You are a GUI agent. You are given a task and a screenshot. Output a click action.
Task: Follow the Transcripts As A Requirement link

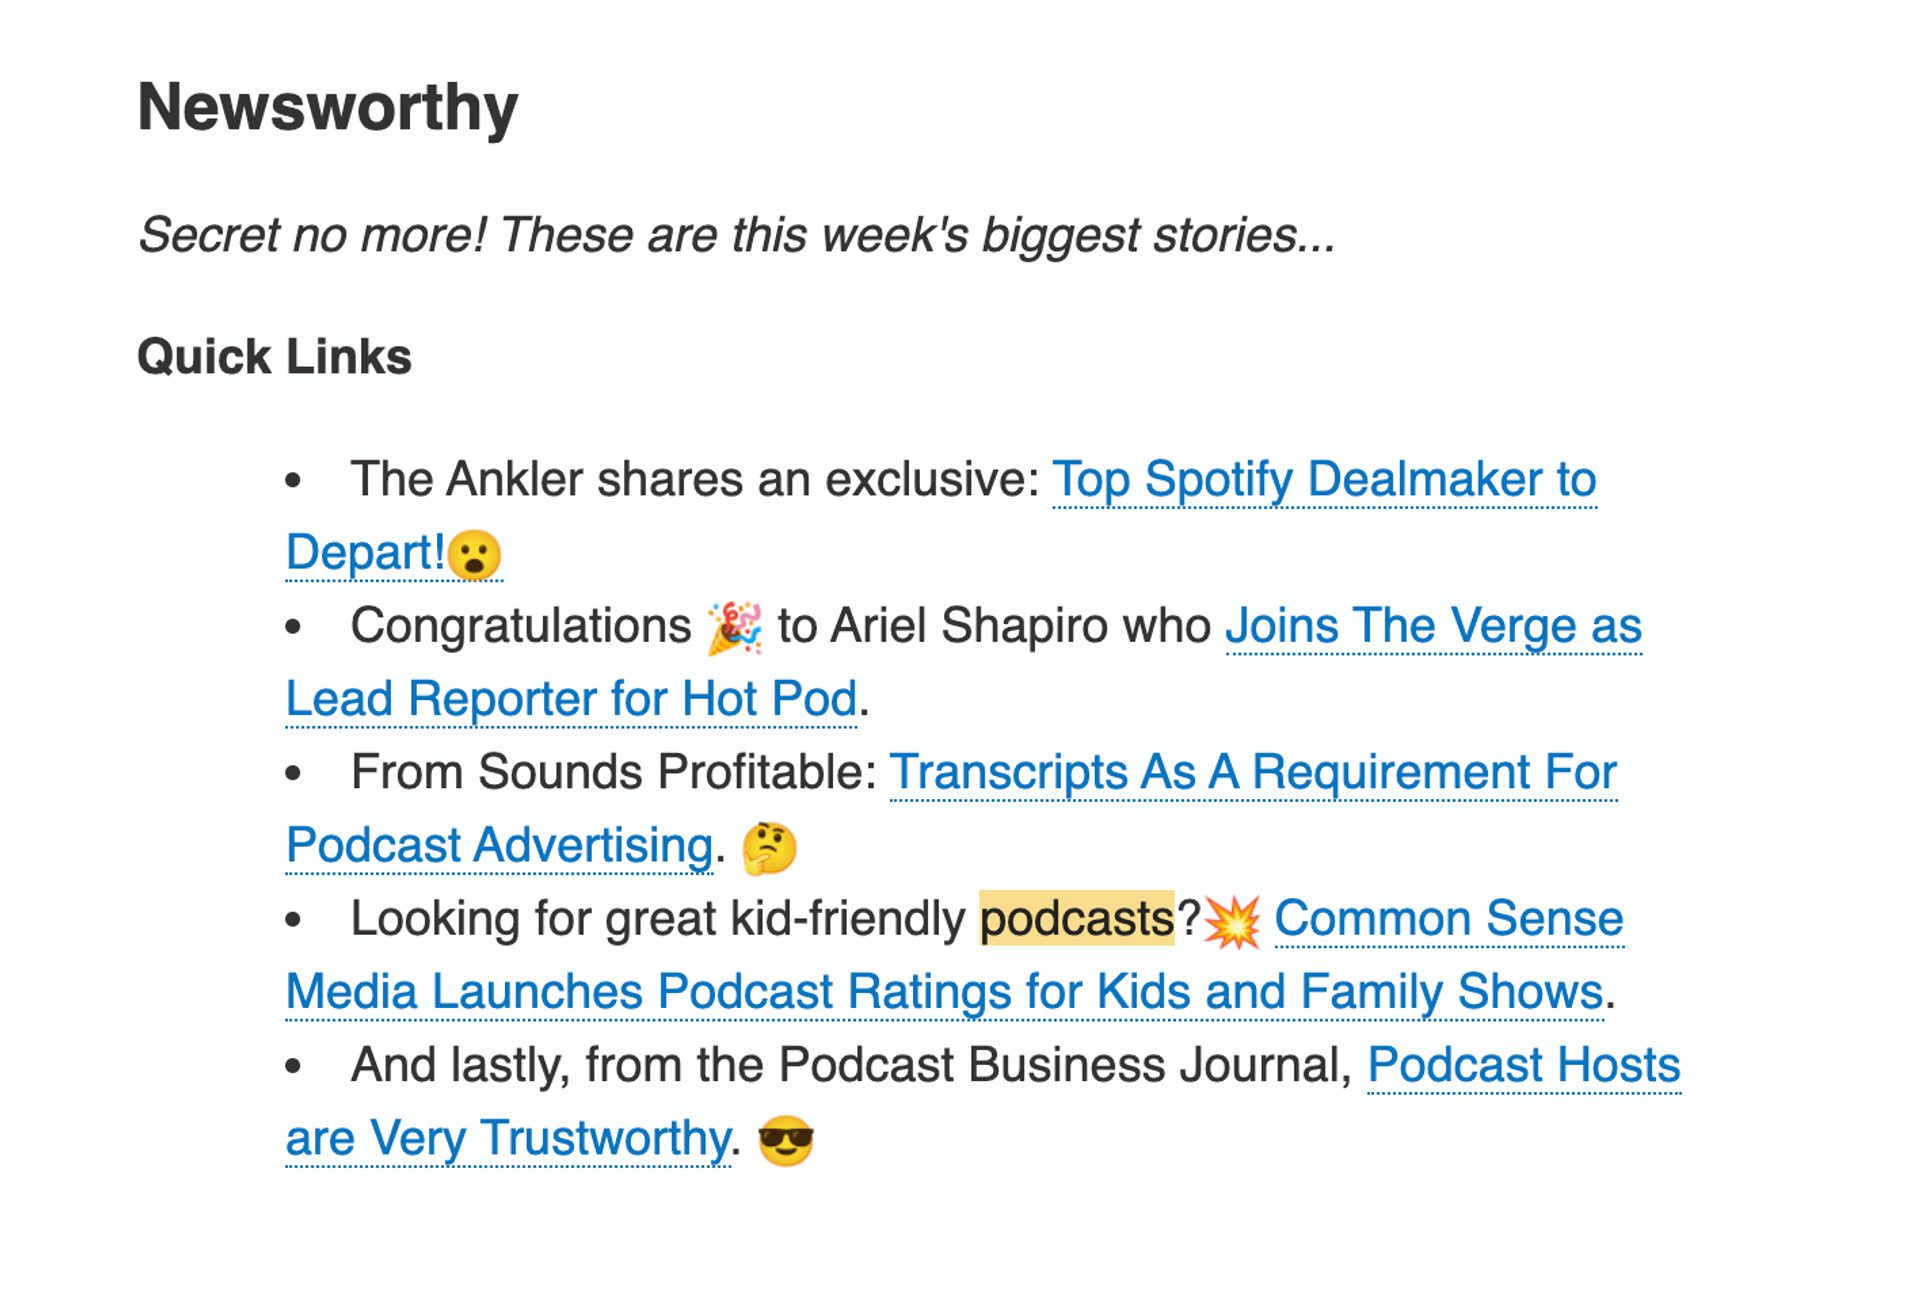click(x=1252, y=773)
